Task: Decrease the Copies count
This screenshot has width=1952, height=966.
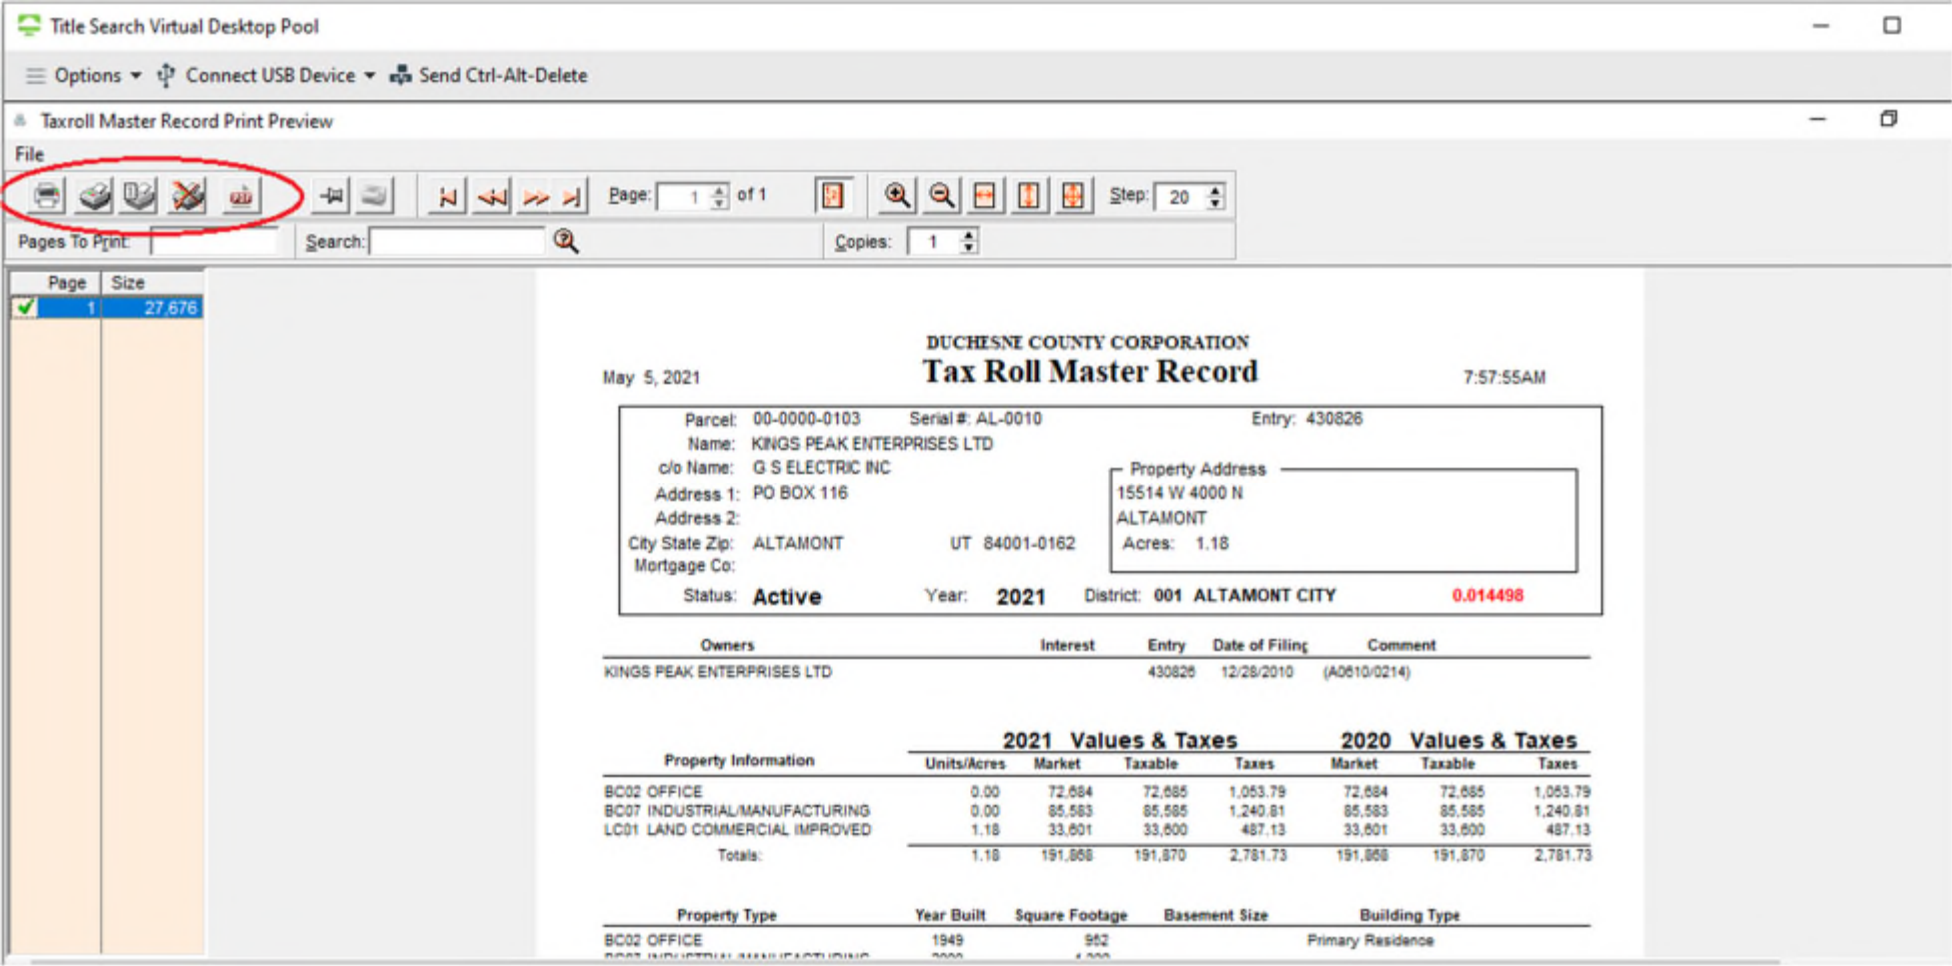Action: click(968, 247)
